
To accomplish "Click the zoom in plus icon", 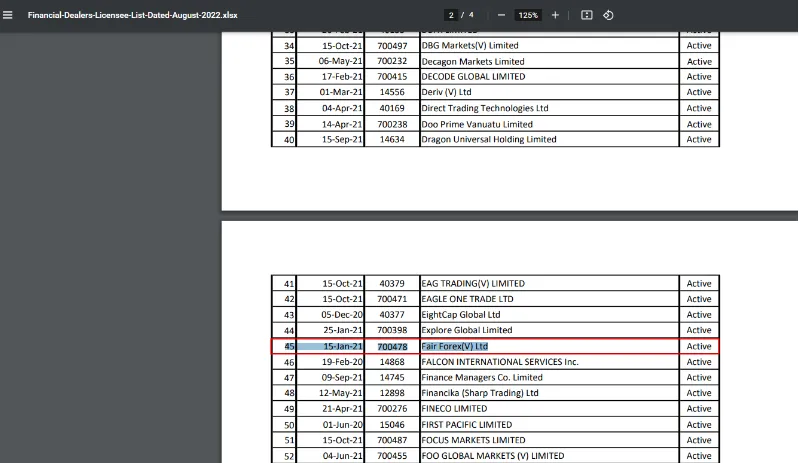I will (555, 15).
